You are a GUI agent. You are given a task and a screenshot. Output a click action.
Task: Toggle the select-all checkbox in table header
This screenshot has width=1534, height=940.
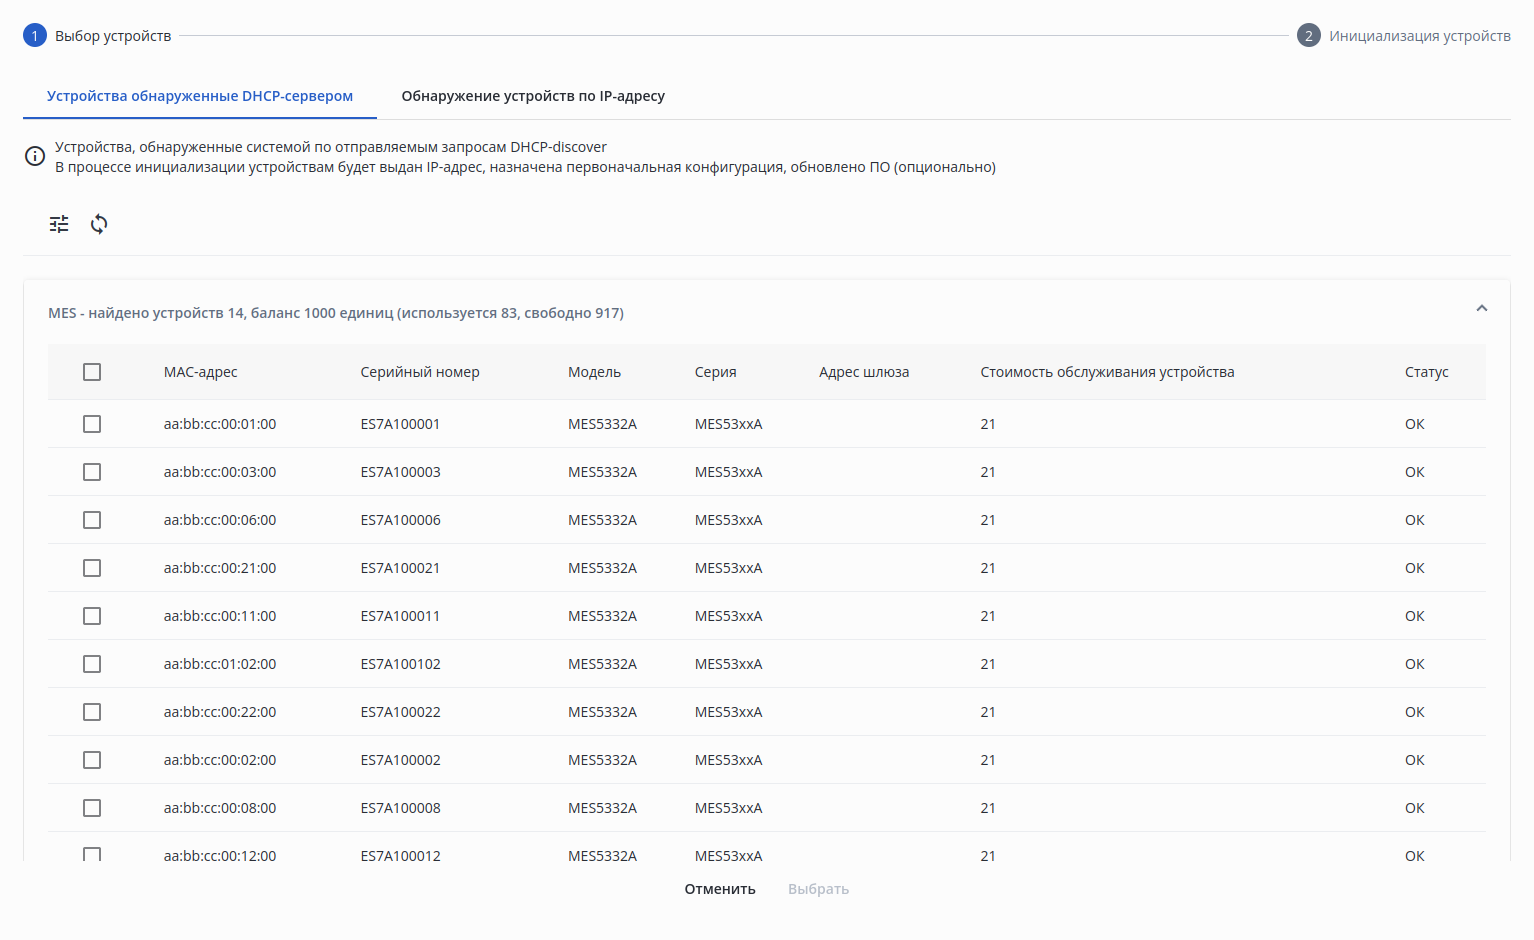pyautogui.click(x=92, y=372)
